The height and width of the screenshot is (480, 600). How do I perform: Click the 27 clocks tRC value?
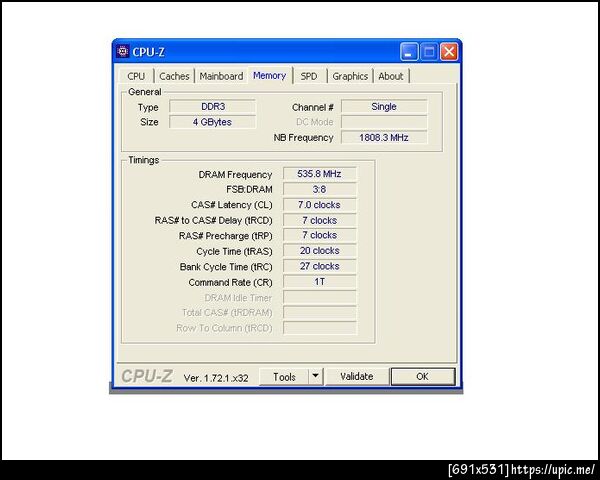pyautogui.click(x=320, y=266)
